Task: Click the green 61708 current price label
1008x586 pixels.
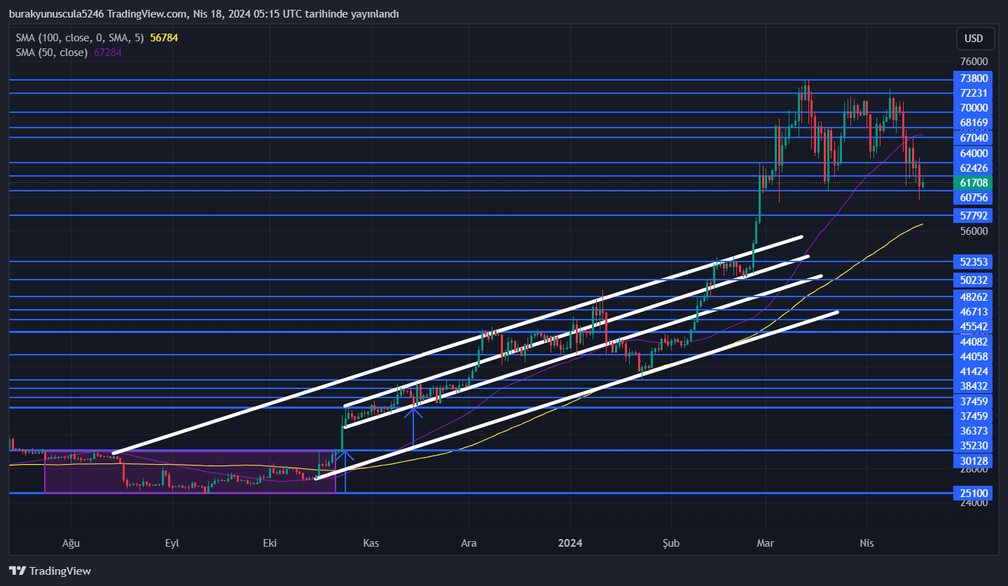Action: 973,183
